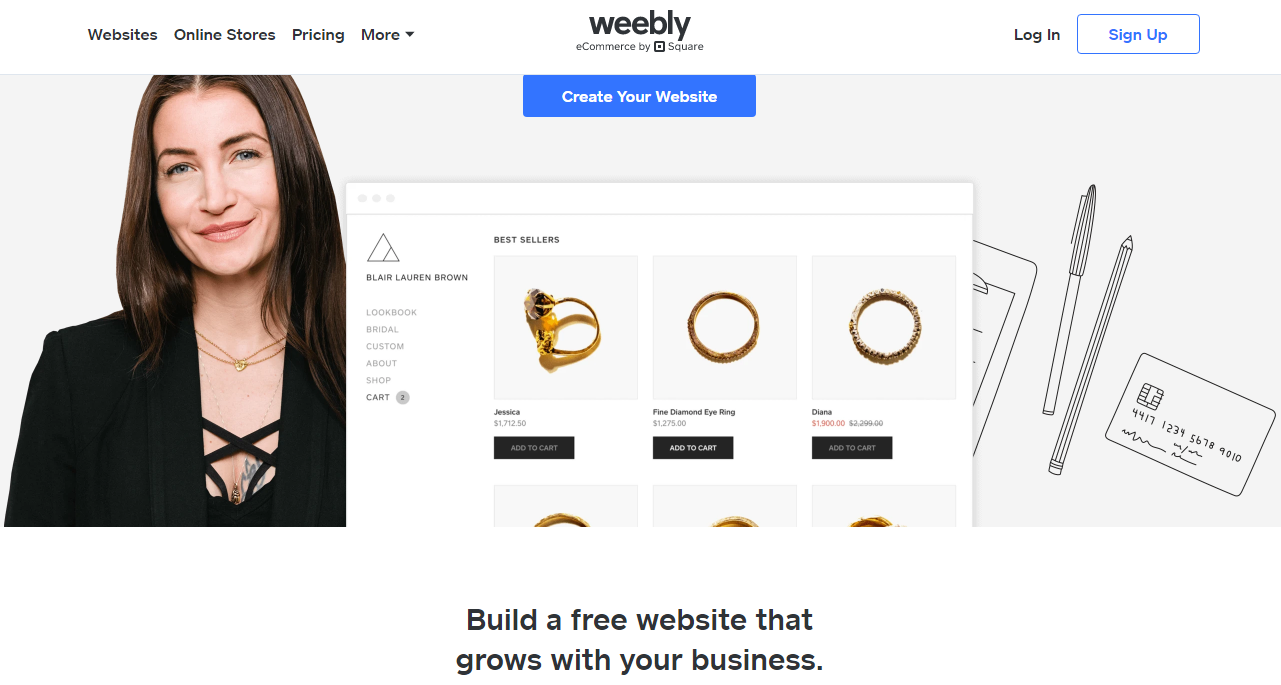Screen dimensions: 1281x685
Task: Select the Jessica ring product image
Action: point(566,328)
